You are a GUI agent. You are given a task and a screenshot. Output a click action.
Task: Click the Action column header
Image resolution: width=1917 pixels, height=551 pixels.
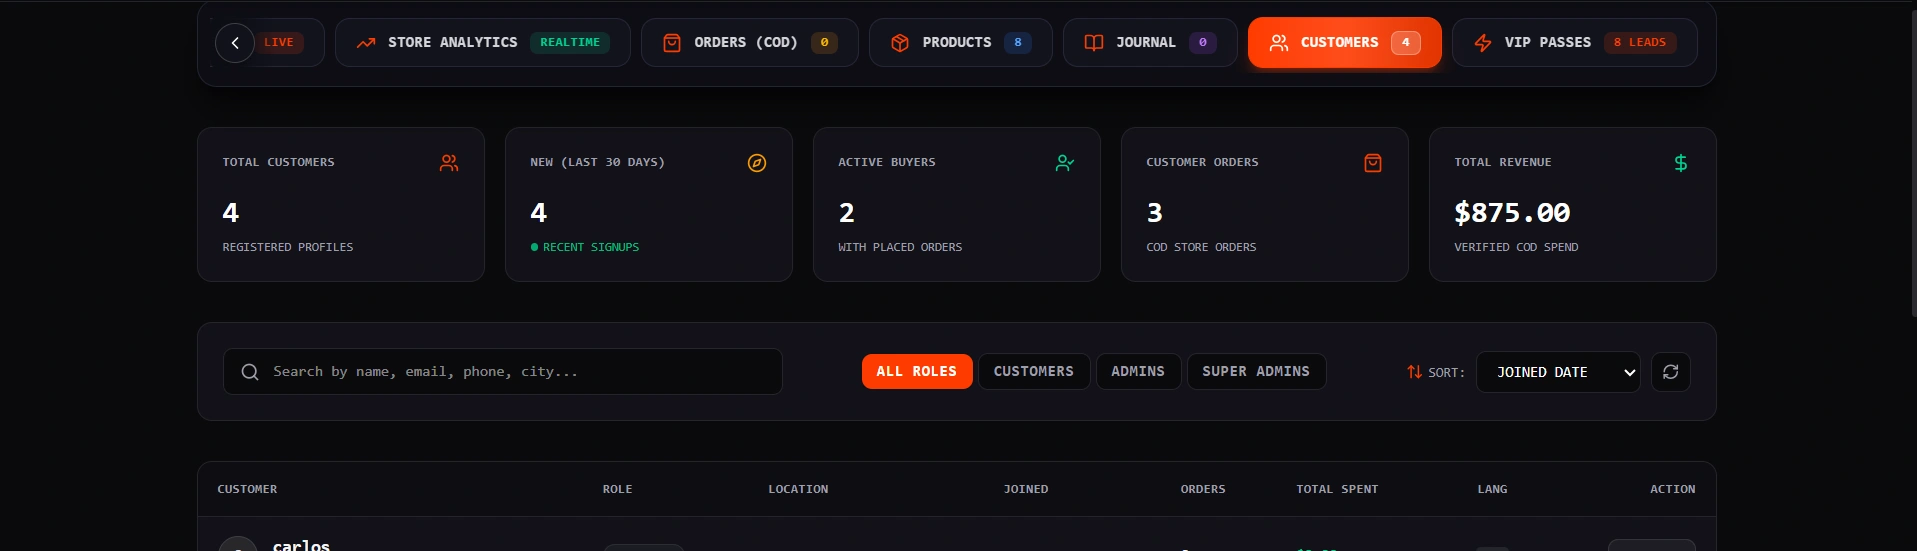tap(1673, 489)
